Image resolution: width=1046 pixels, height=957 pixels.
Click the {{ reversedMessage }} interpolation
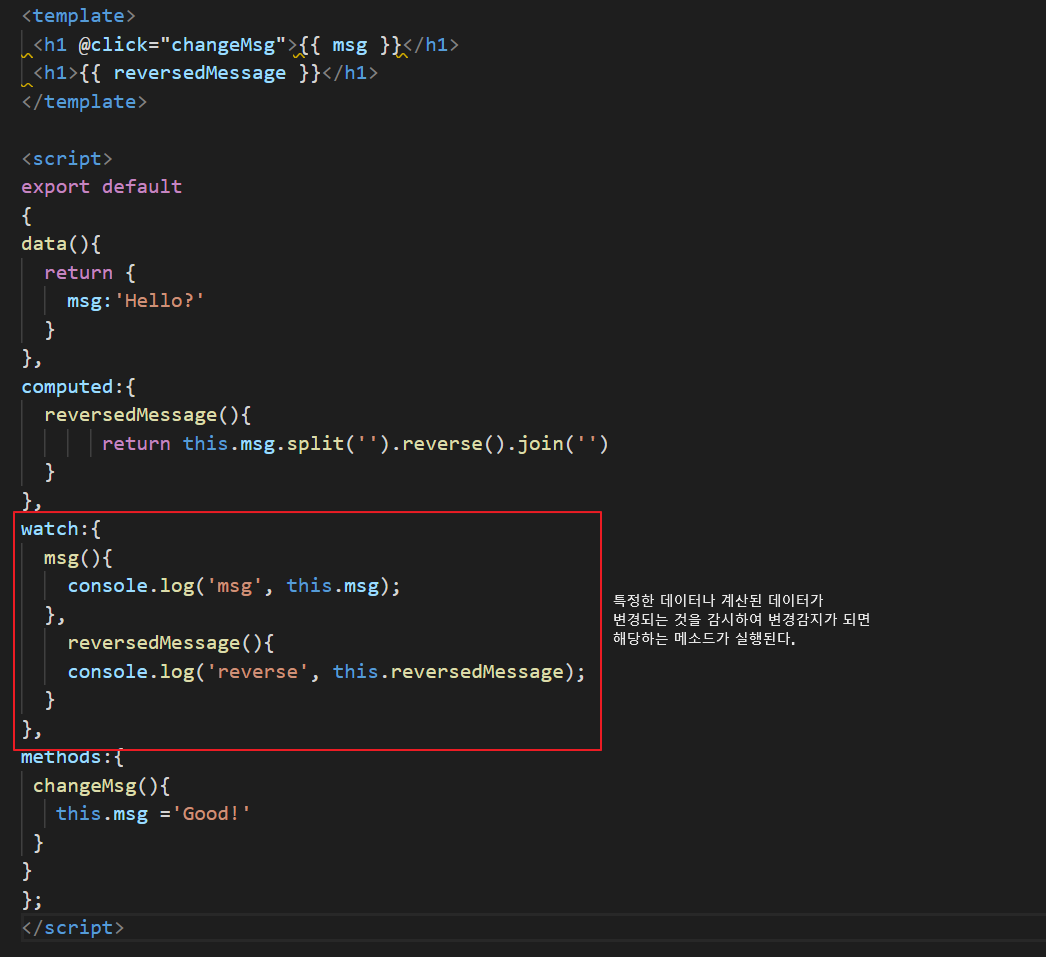[x=200, y=73]
